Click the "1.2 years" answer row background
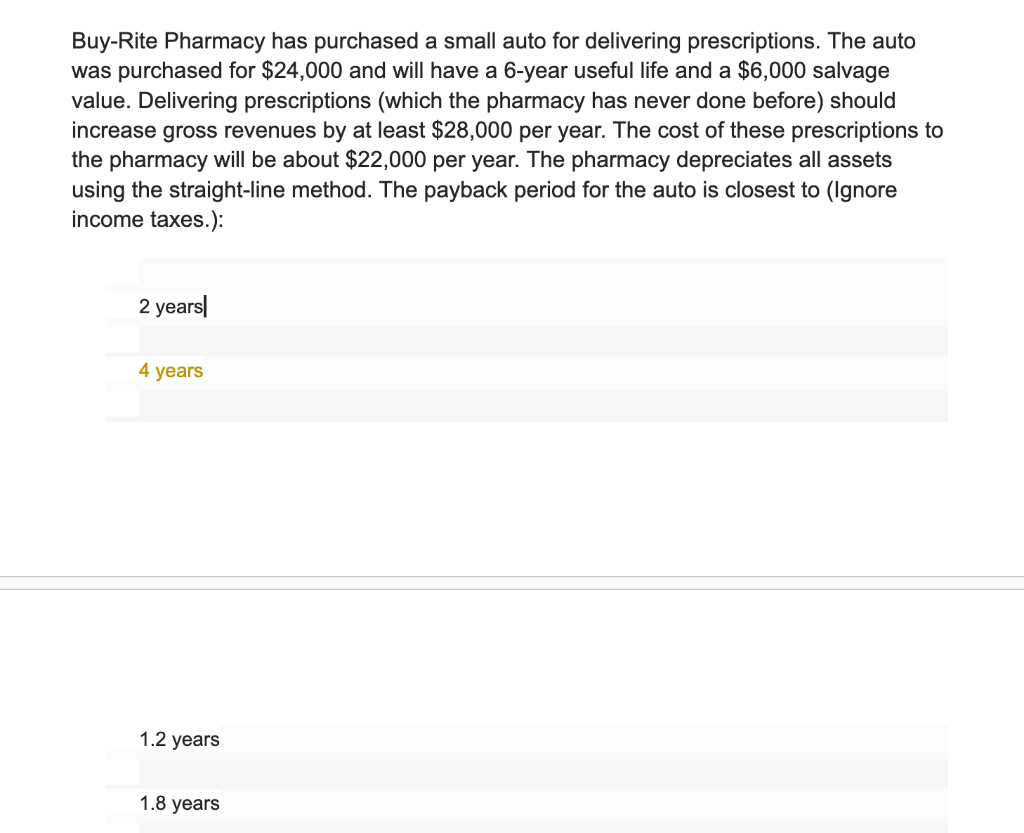 500,739
